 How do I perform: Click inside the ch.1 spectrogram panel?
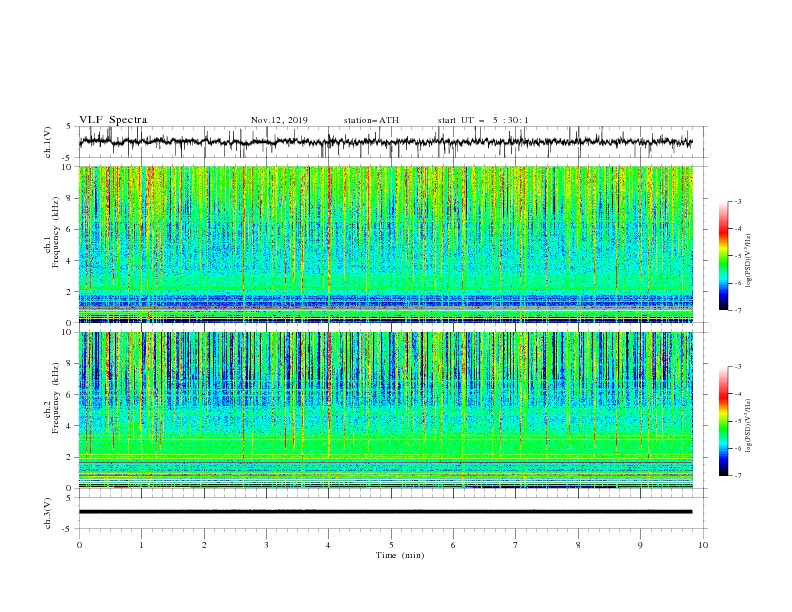coord(386,244)
